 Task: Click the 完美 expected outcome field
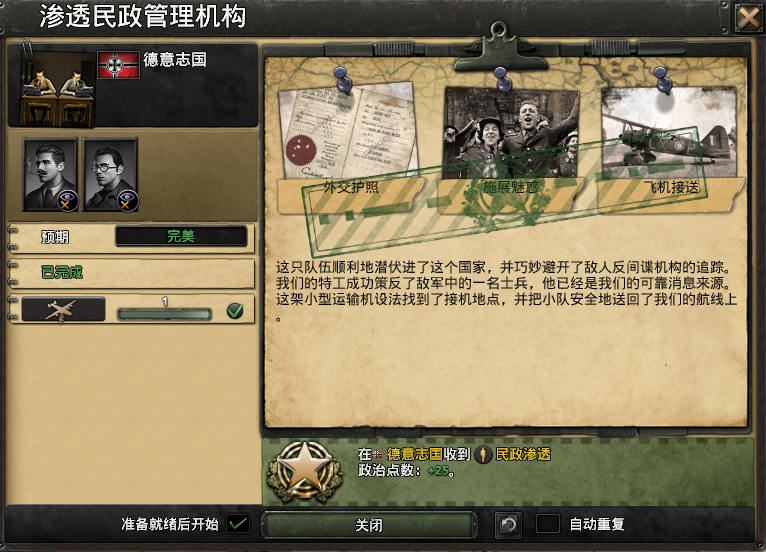pyautogui.click(x=181, y=236)
